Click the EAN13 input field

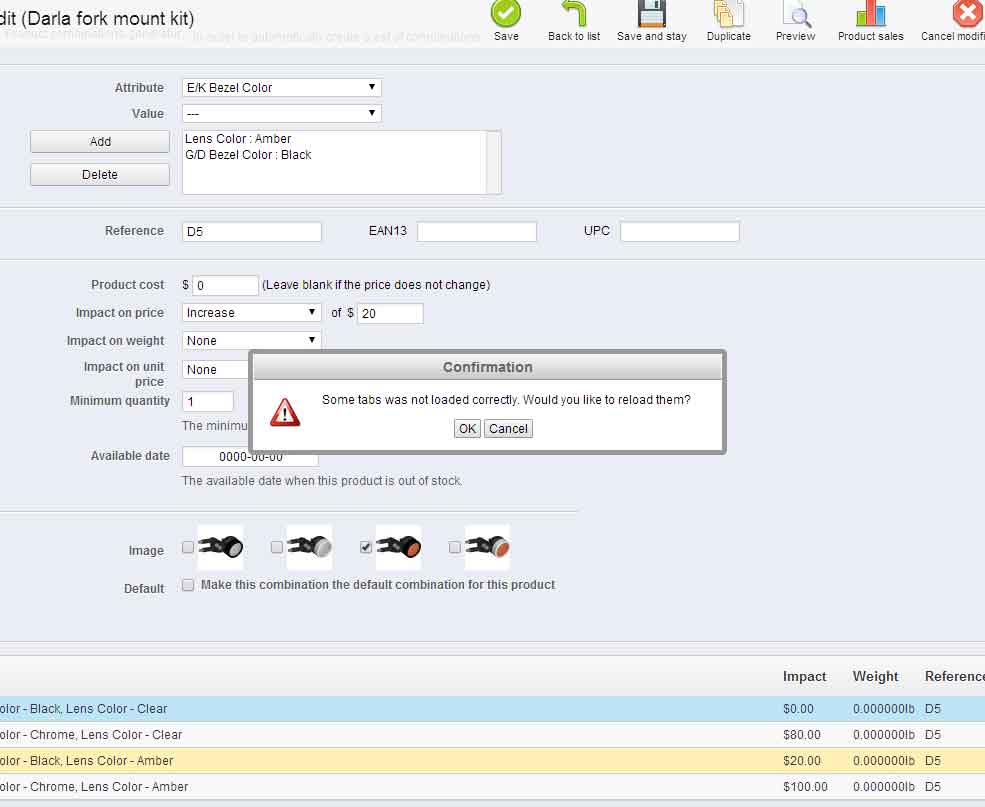coord(477,231)
